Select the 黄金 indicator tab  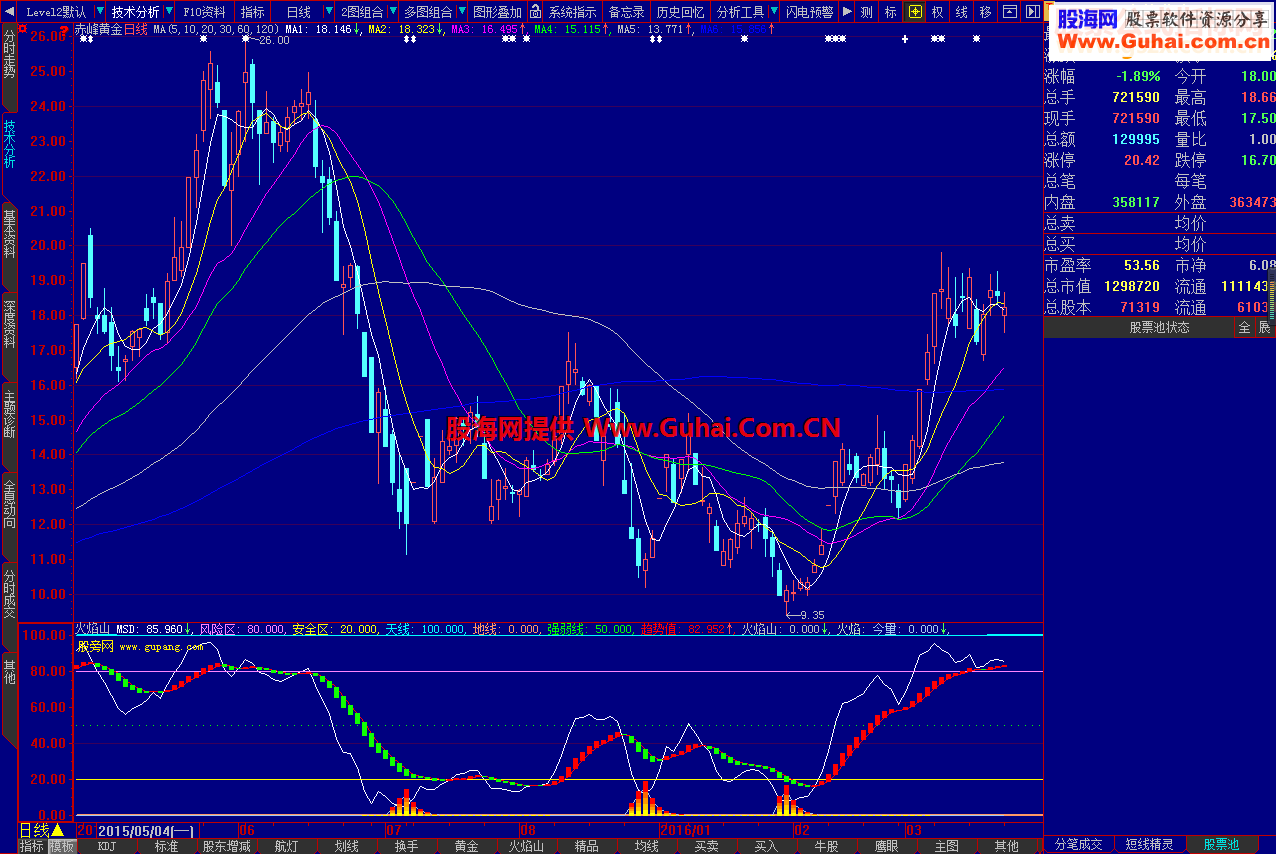466,846
